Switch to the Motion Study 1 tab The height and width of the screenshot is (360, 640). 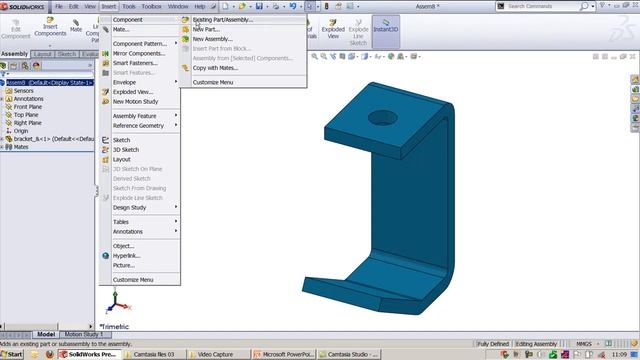tap(84, 334)
